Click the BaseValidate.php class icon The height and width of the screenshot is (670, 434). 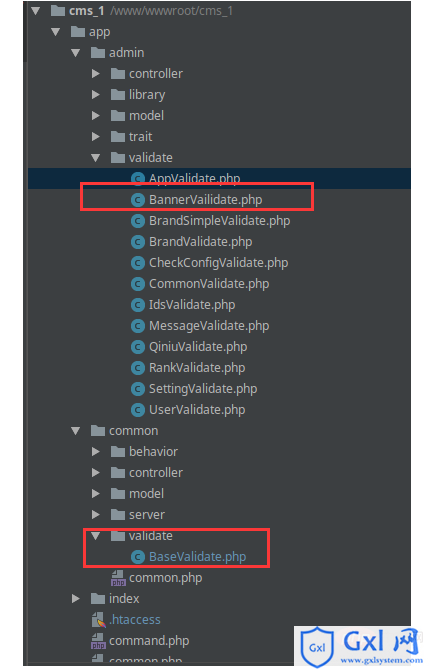[x=138, y=557]
